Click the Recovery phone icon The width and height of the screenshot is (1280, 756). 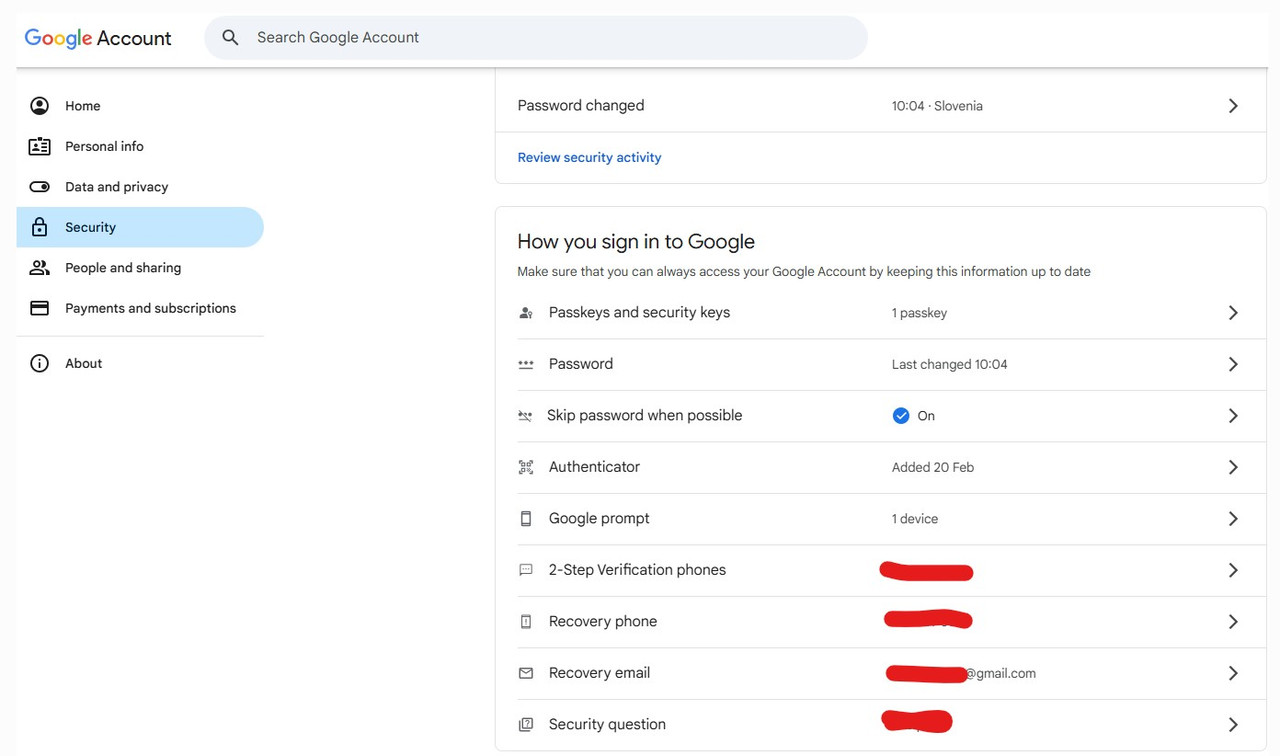pyautogui.click(x=526, y=622)
